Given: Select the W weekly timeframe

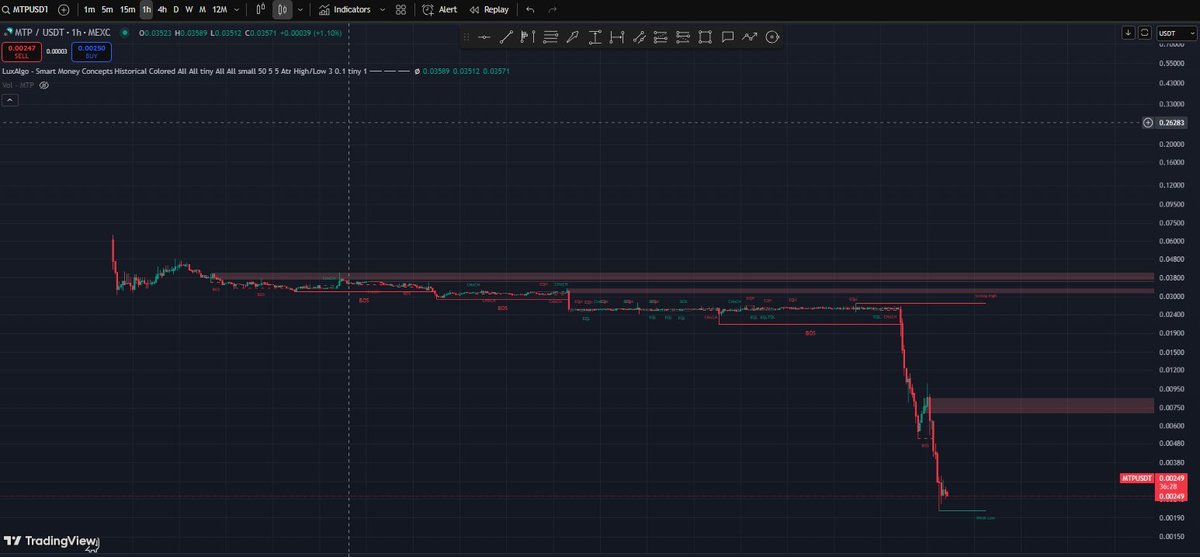Looking at the screenshot, I should pos(188,9).
